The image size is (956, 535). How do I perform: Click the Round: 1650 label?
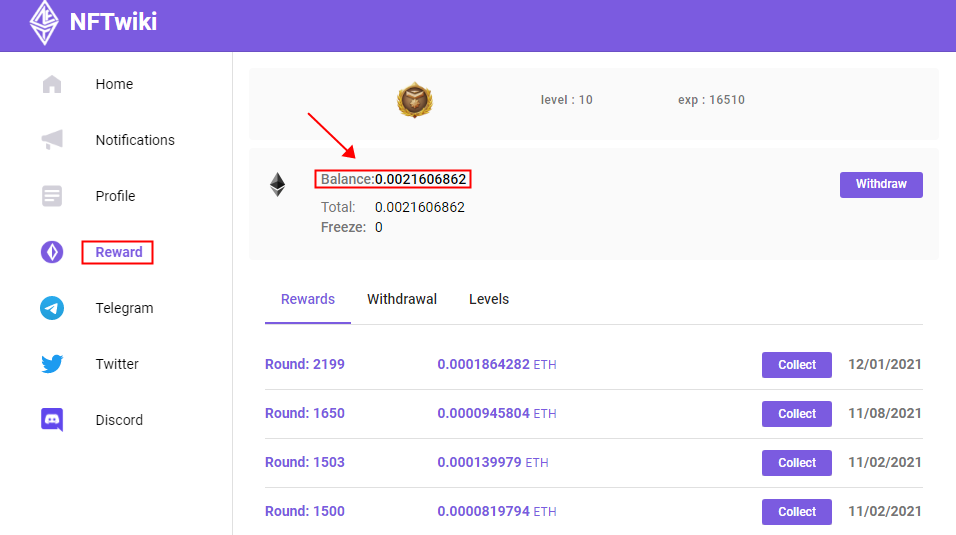(305, 413)
